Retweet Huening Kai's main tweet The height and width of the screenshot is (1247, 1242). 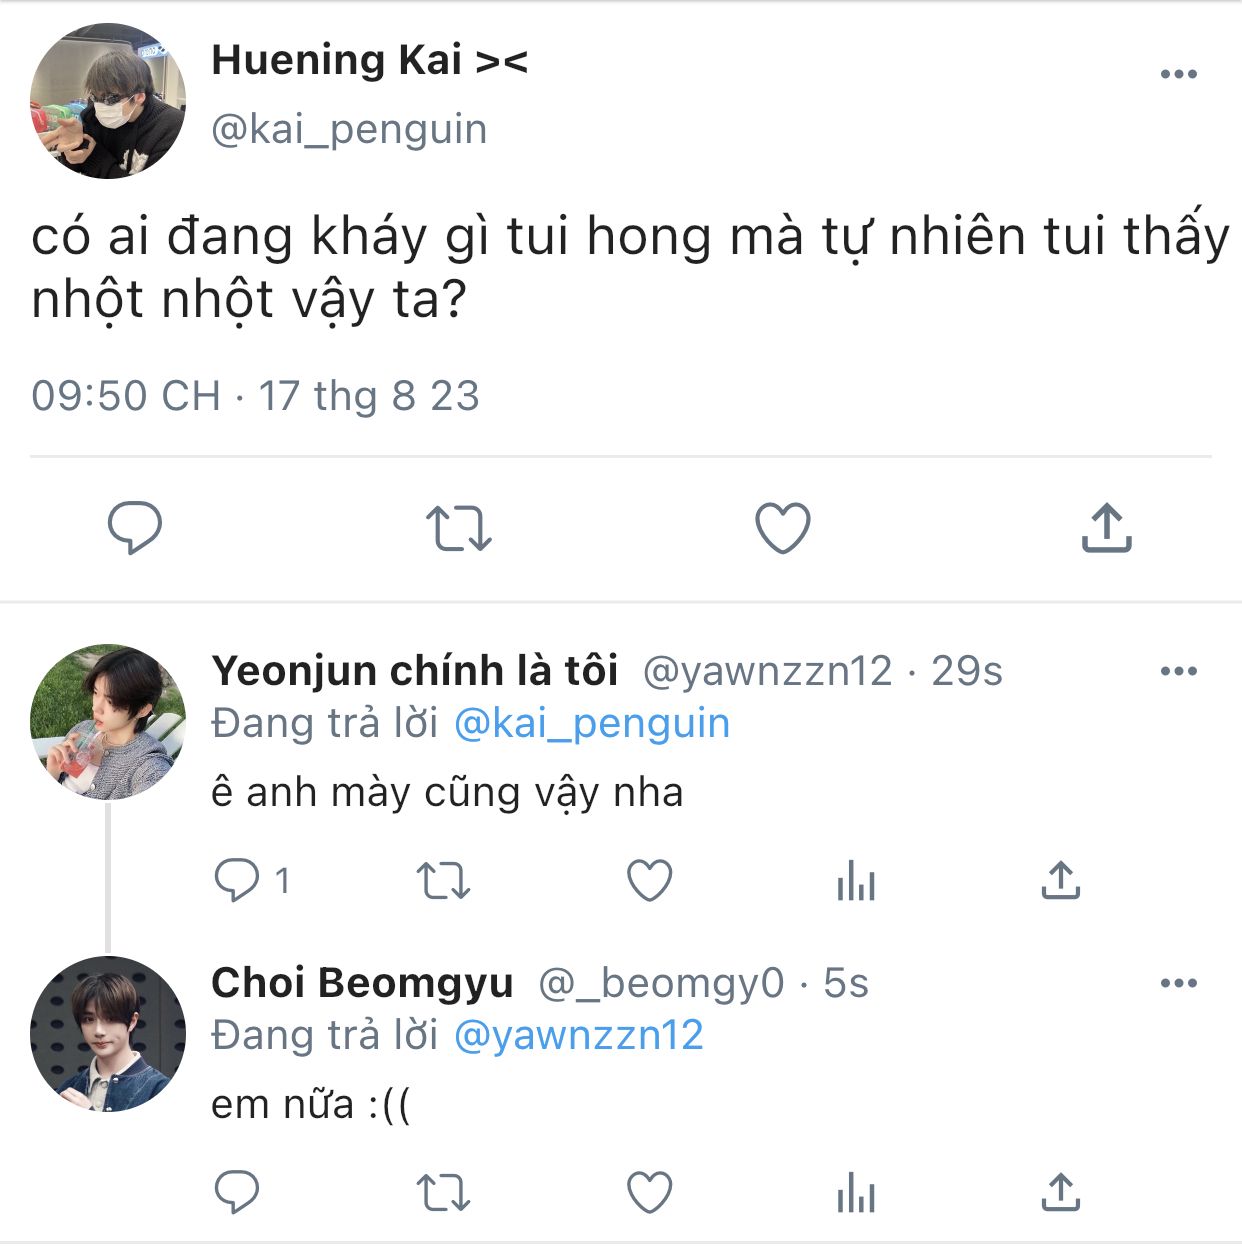point(459,528)
